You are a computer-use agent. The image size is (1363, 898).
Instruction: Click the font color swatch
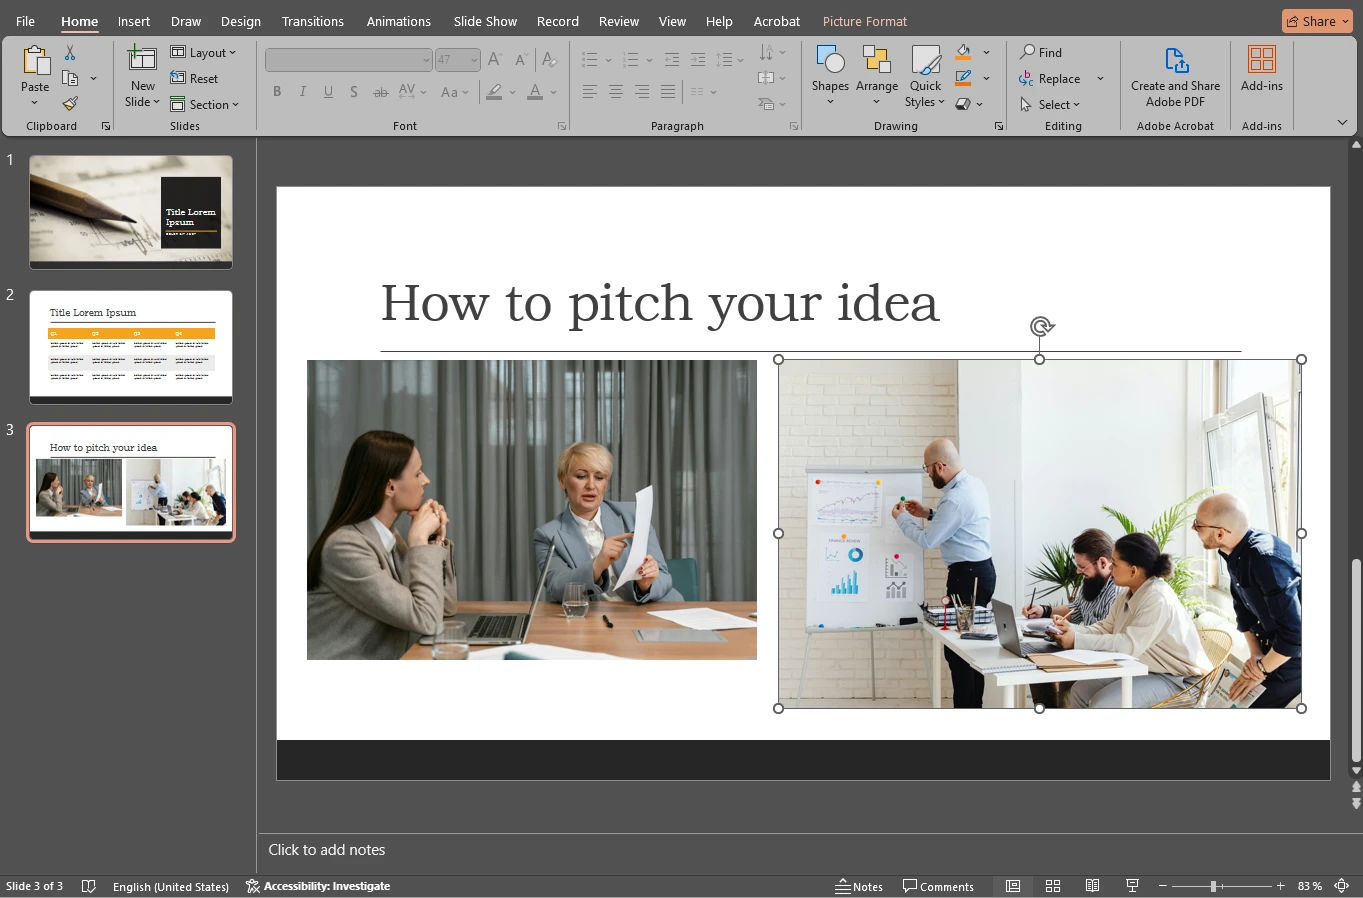535,92
